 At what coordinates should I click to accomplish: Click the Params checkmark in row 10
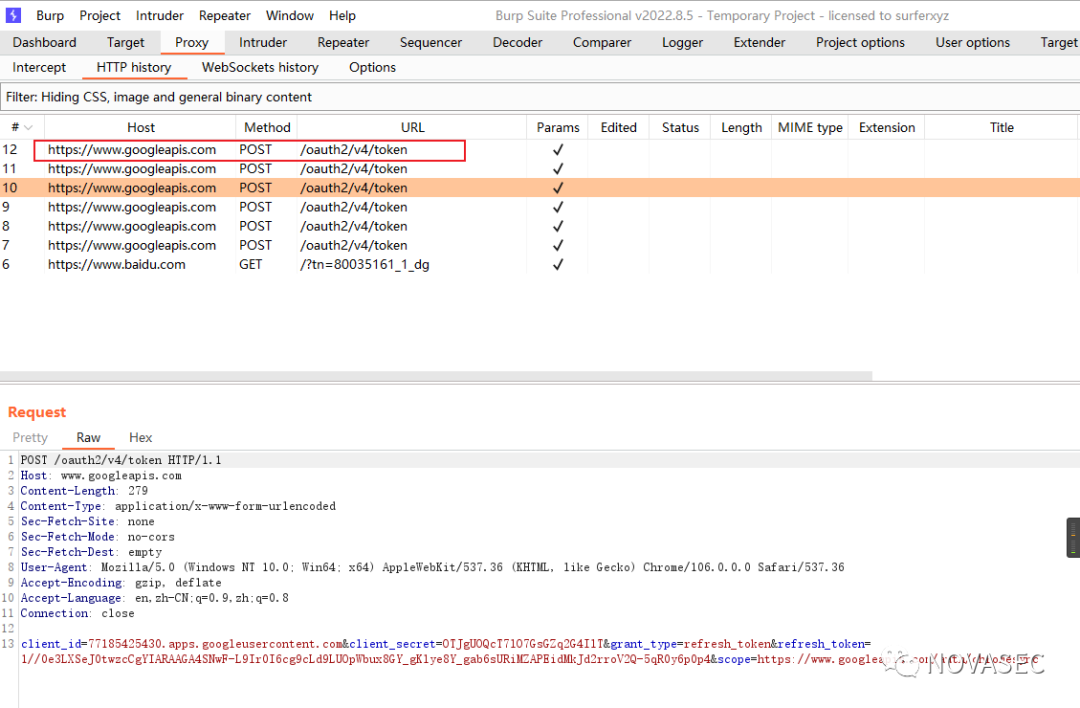(558, 188)
